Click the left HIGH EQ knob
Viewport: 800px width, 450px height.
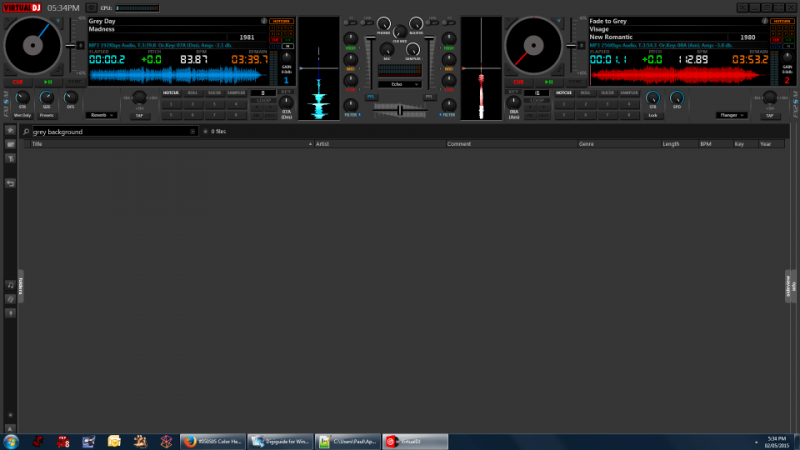351,39
